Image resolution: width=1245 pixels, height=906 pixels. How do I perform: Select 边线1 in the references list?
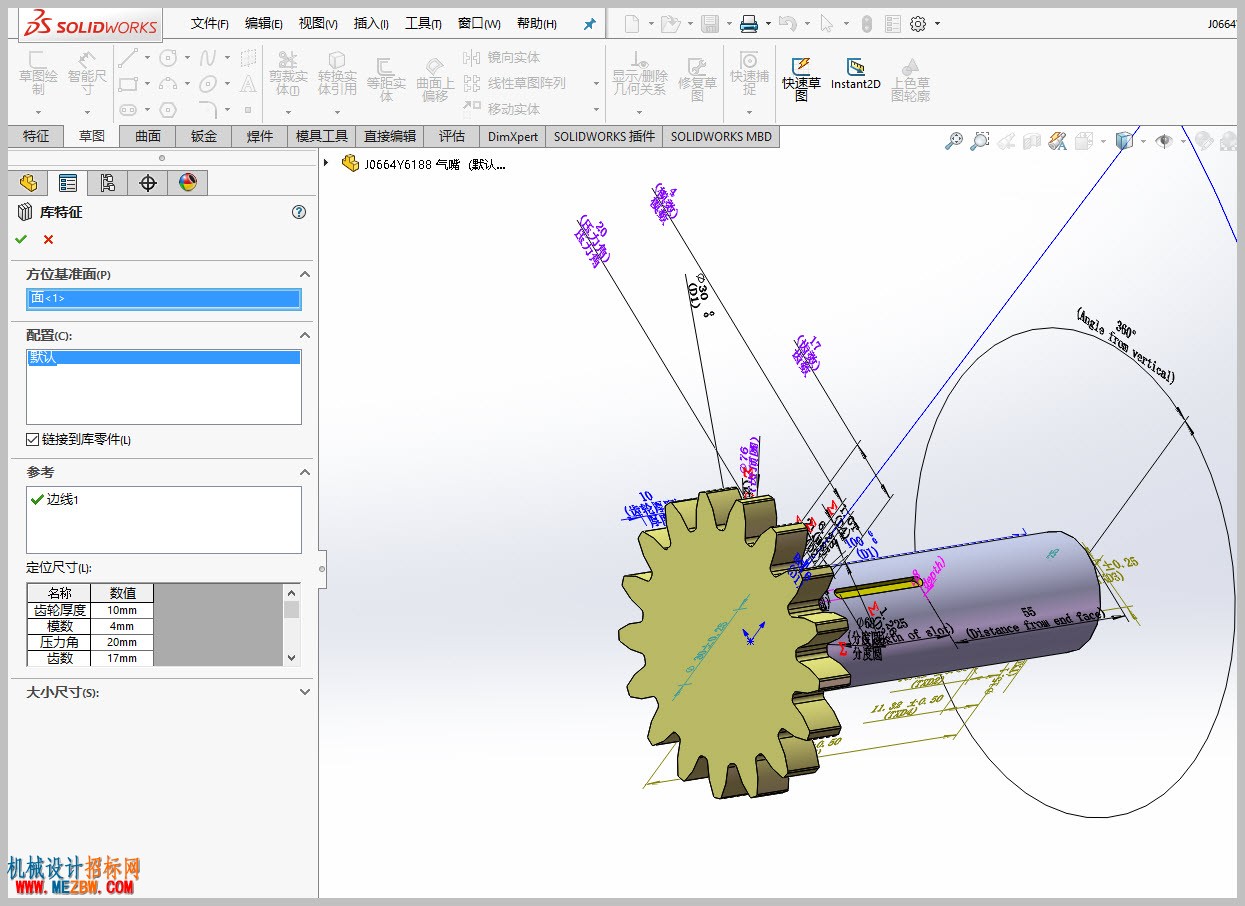(62, 499)
